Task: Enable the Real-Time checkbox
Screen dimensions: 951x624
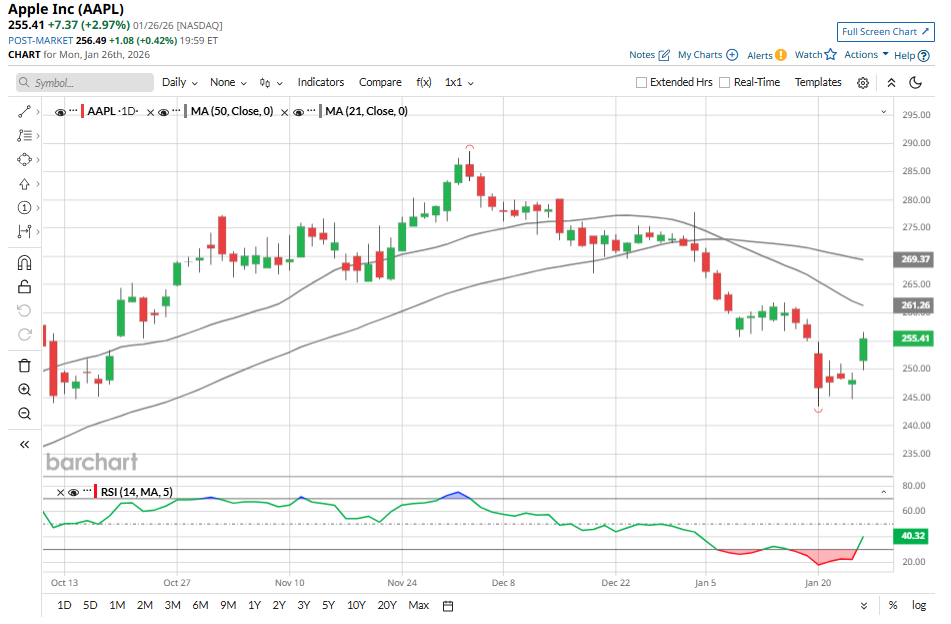Action: pos(724,82)
